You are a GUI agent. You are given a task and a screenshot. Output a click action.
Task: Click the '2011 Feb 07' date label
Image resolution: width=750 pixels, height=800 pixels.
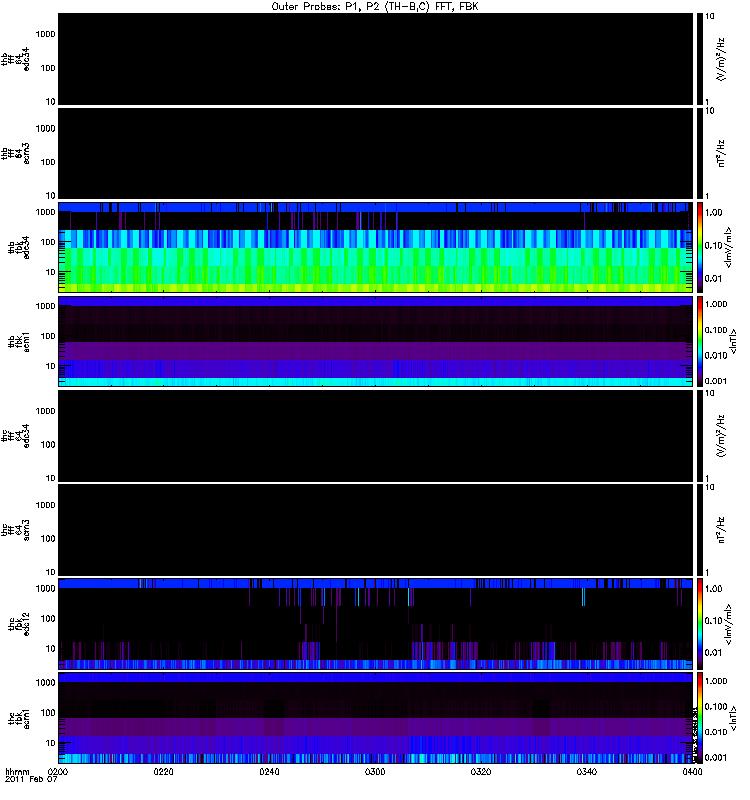tap(31, 779)
